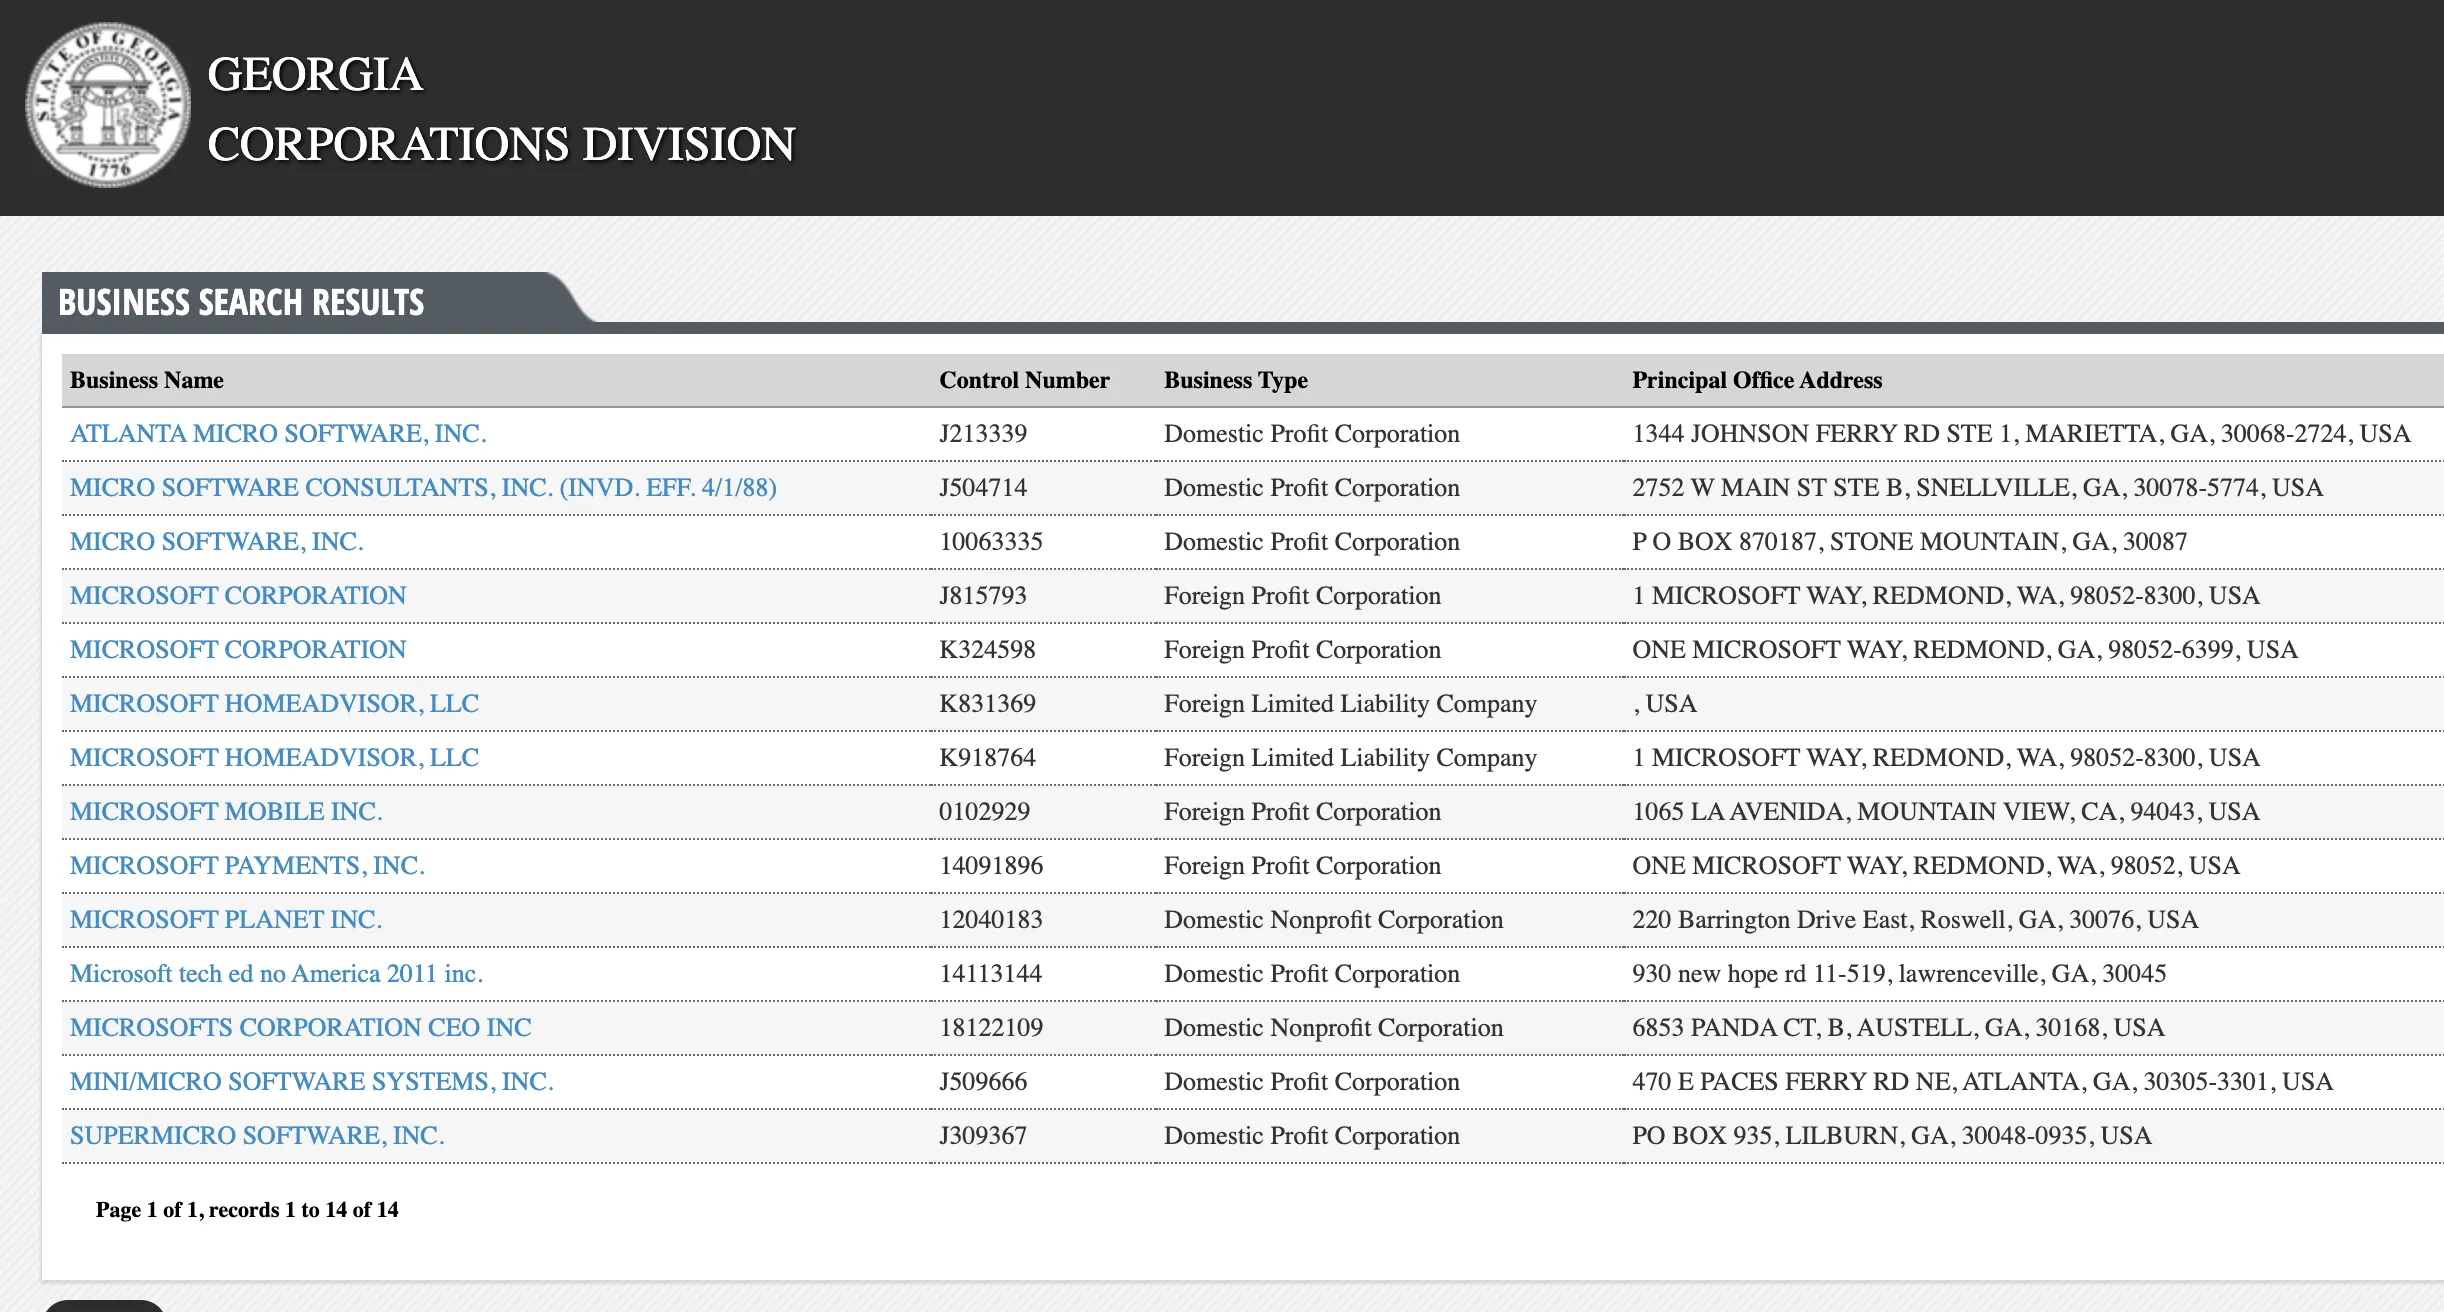Select control number J504714
Viewport: 2444px width, 1312px height.
[983, 488]
